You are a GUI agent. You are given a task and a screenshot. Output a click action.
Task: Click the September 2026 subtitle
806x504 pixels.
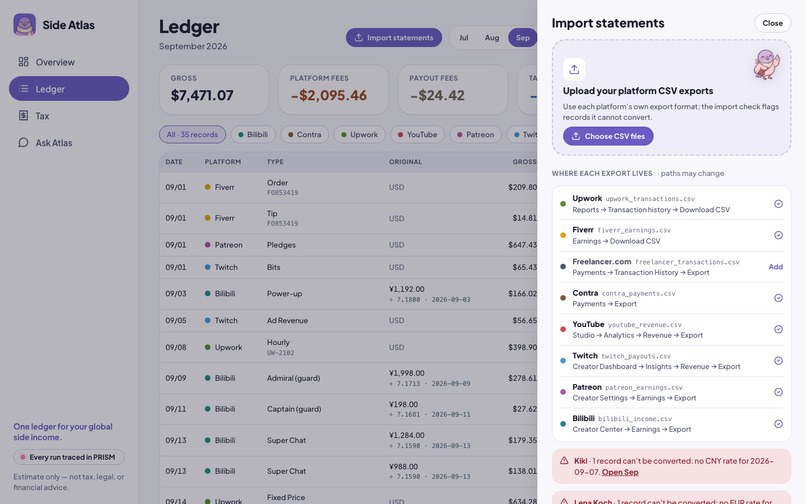[193, 46]
